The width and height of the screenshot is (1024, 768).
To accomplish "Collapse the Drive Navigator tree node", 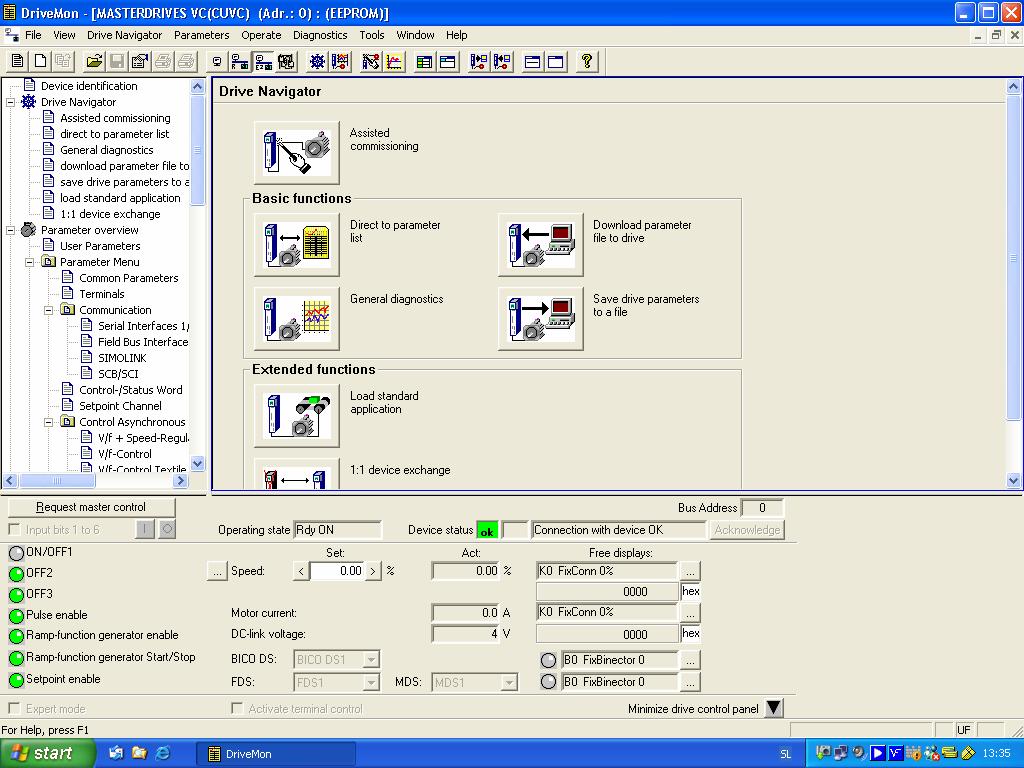I will (10, 102).
